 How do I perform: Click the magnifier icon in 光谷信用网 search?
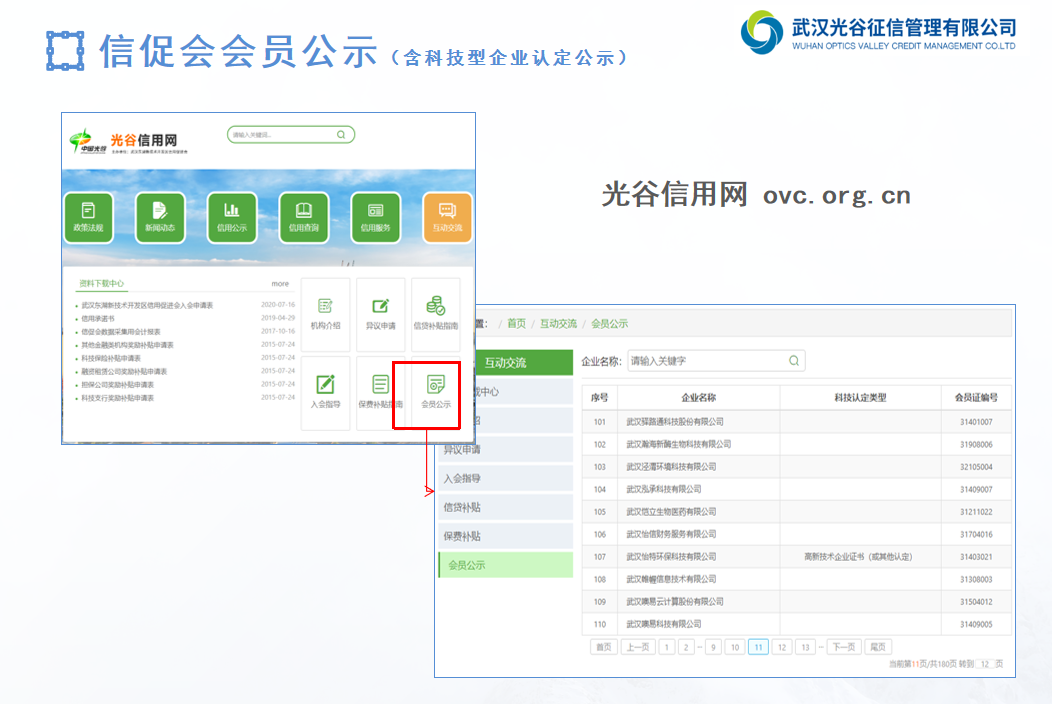341,135
